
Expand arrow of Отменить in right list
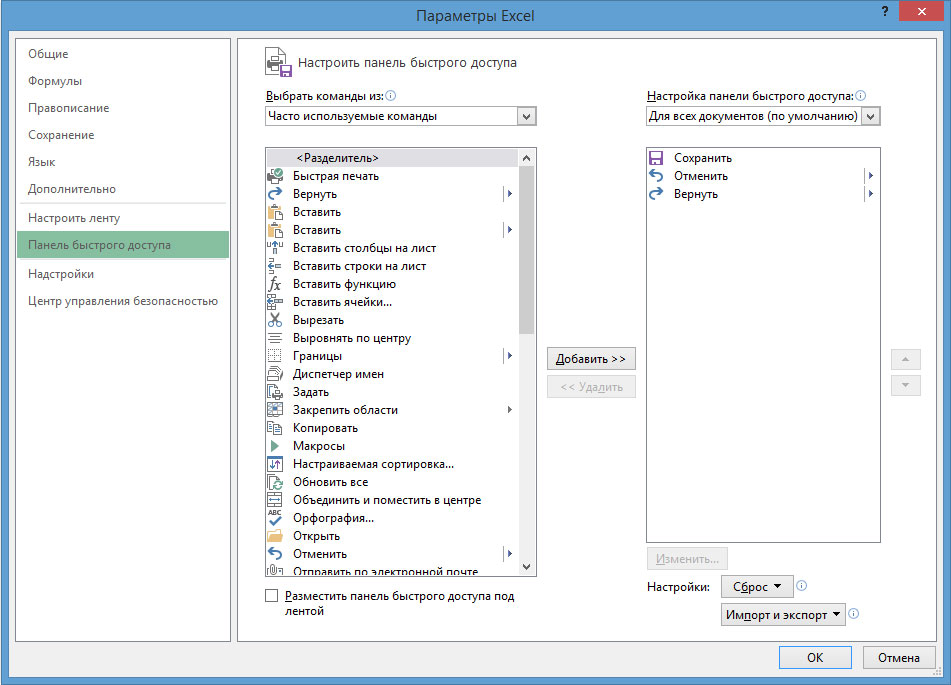click(870, 176)
